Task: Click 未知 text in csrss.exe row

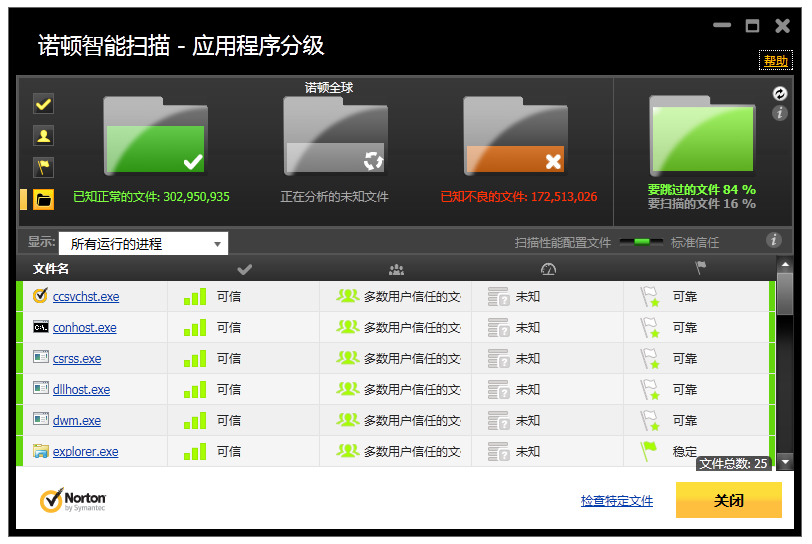Action: click(528, 359)
